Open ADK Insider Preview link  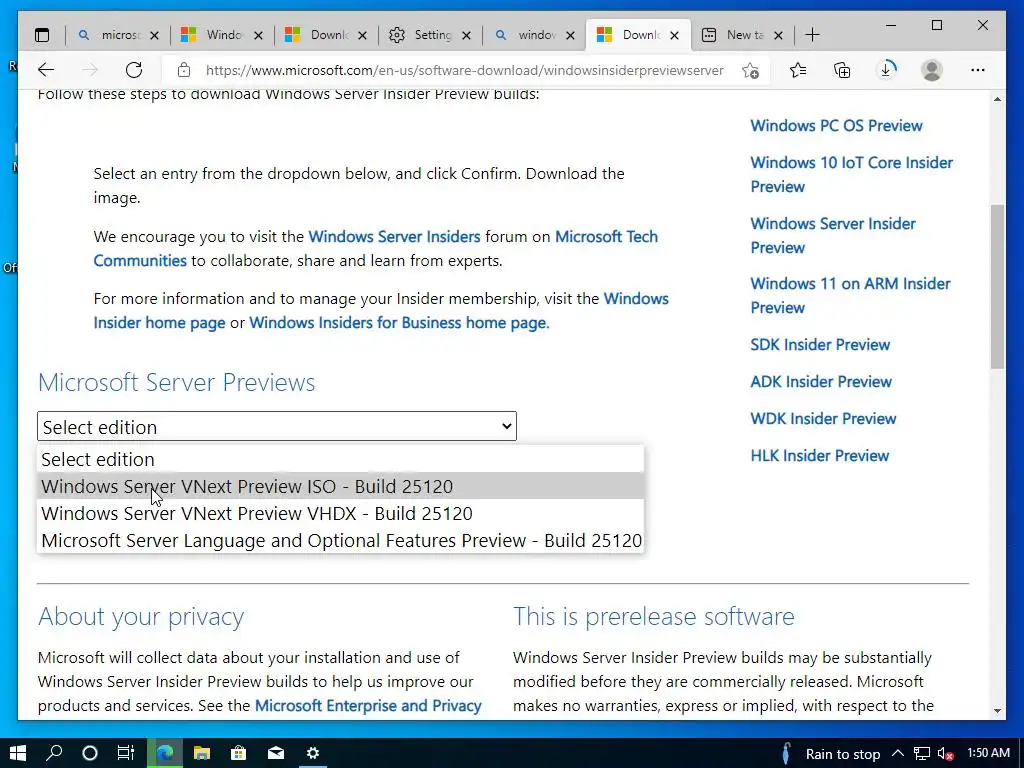(821, 381)
